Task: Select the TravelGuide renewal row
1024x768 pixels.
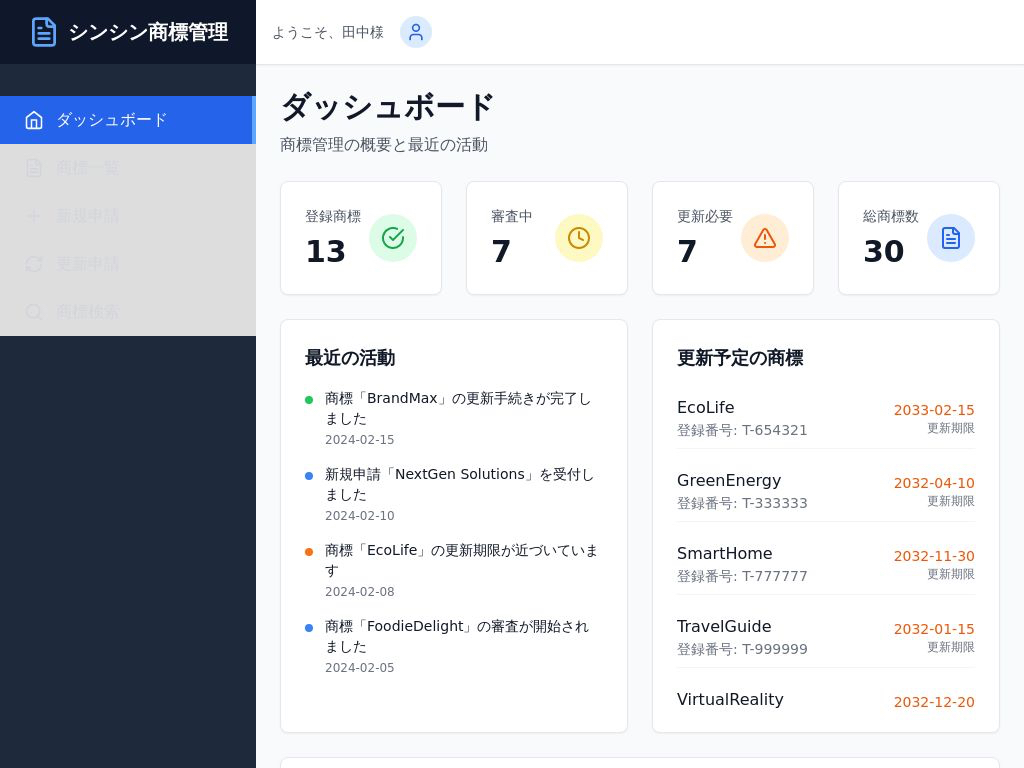Action: tap(825, 637)
